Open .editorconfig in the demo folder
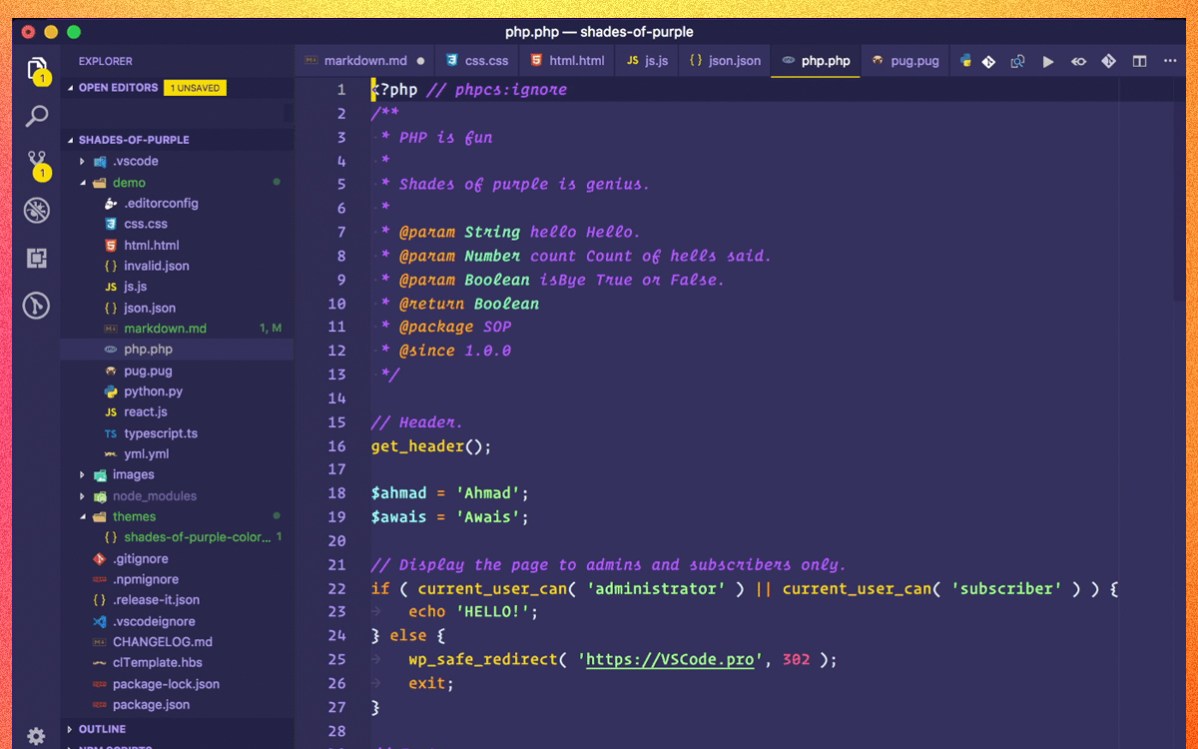This screenshot has width=1198, height=749. tap(161, 203)
